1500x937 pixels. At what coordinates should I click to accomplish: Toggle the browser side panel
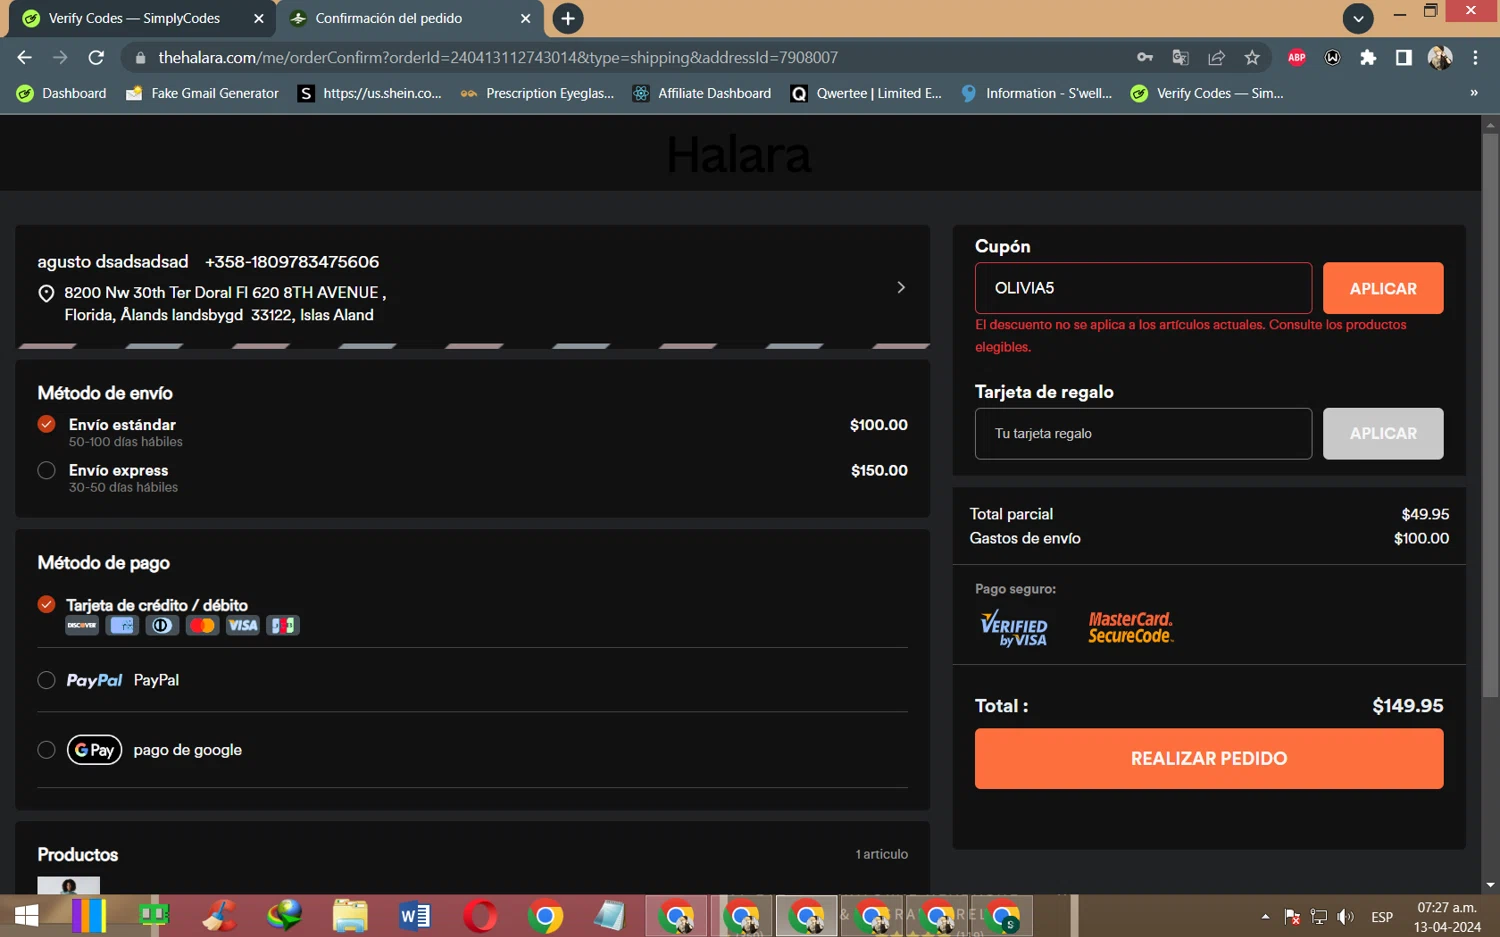[1404, 58]
